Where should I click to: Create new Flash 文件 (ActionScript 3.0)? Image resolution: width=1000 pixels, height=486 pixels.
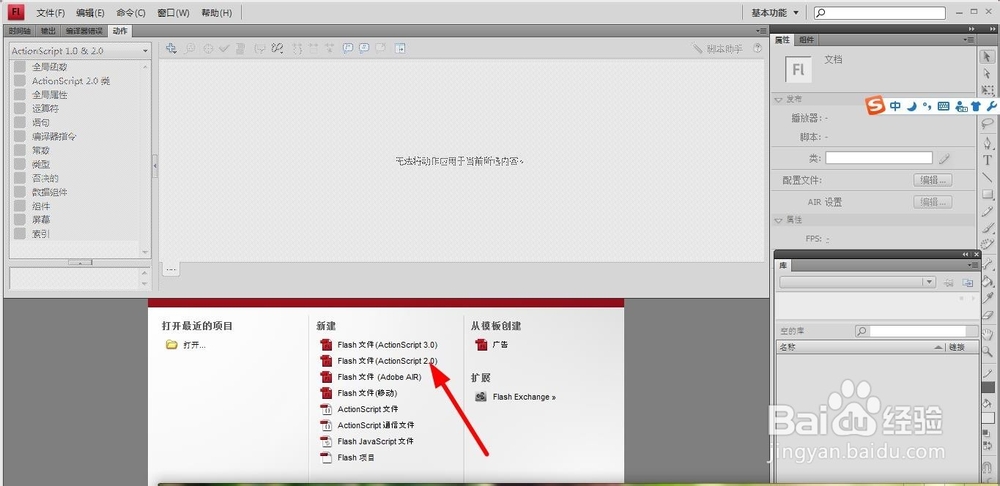click(379, 344)
